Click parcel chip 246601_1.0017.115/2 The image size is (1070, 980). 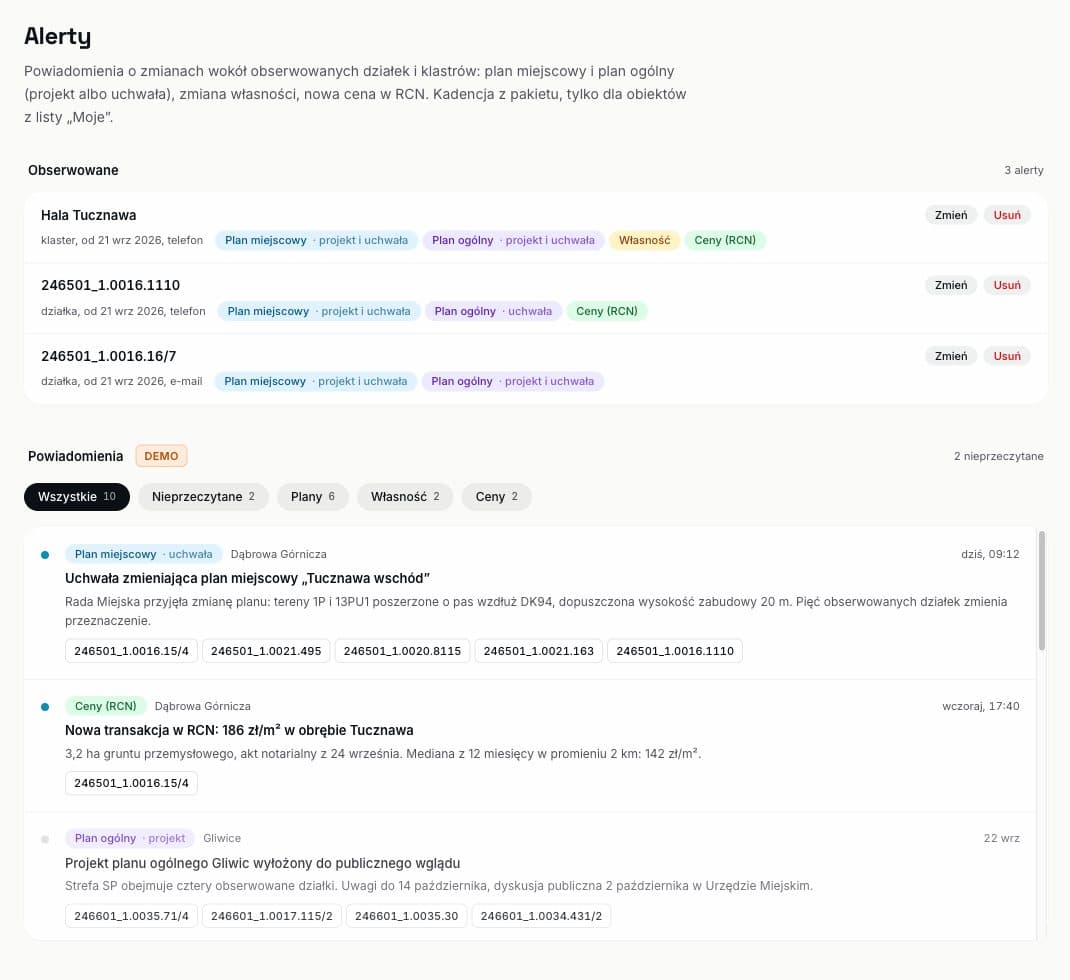pos(272,916)
